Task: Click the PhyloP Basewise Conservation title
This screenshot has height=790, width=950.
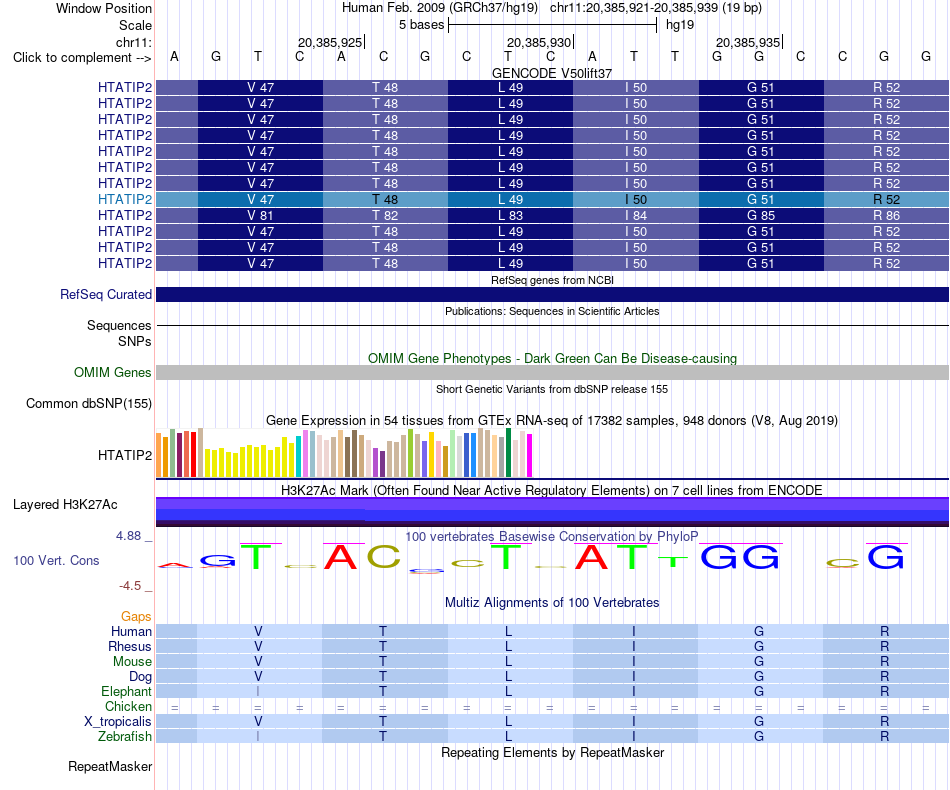Action: pyautogui.click(x=552, y=536)
